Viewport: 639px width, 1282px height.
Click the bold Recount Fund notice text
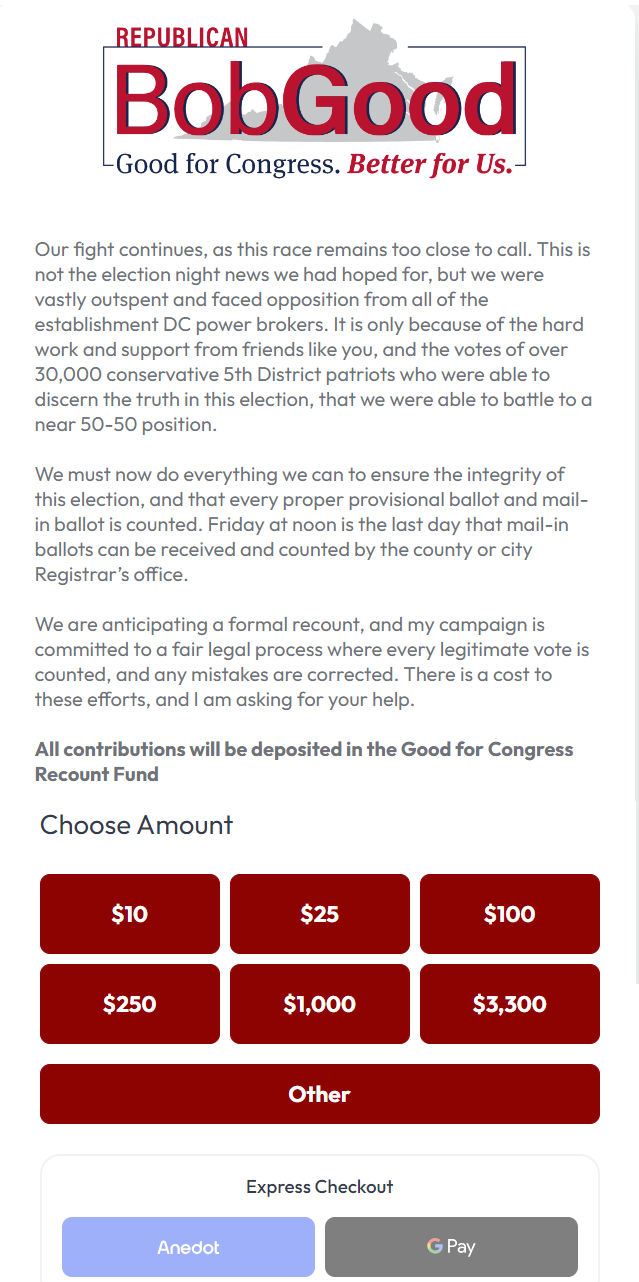[x=304, y=761]
